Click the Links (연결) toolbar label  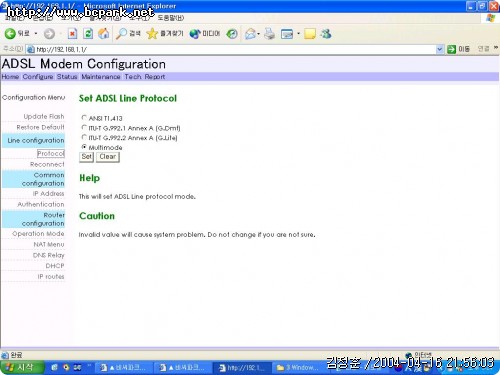tap(483, 49)
